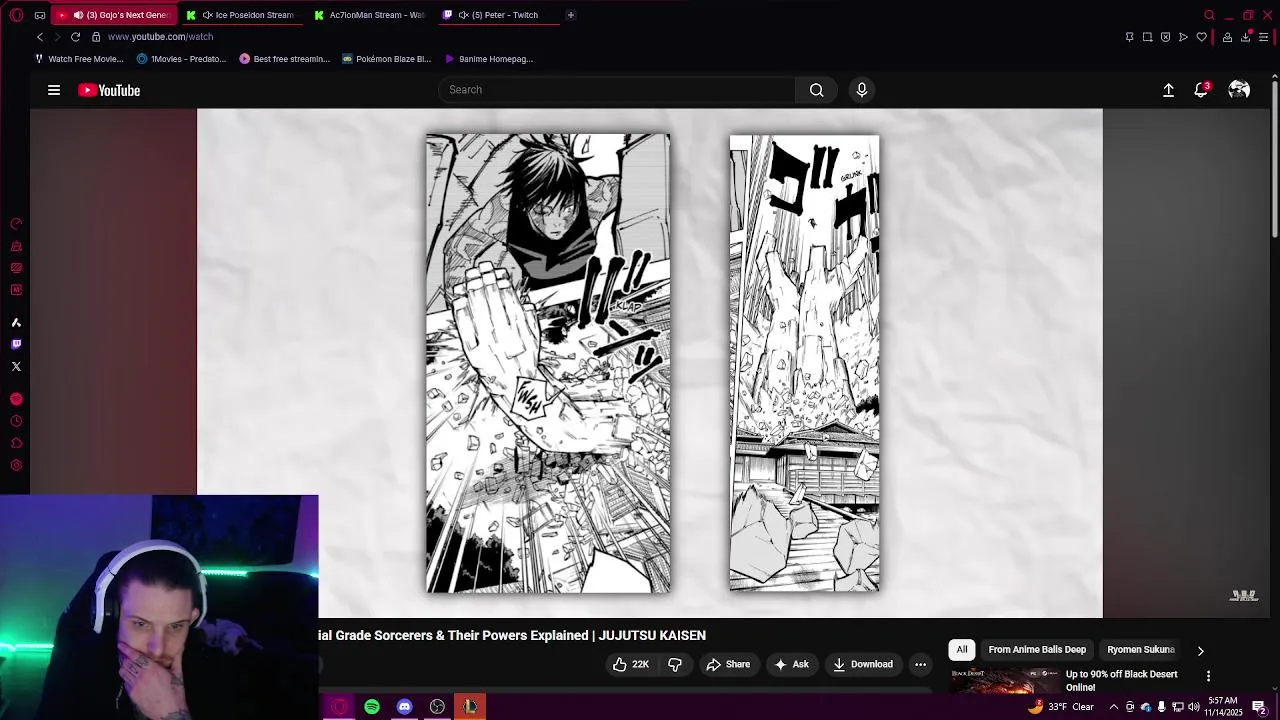The width and height of the screenshot is (1280, 720).
Task: Open GX Control speedometer in sidebar
Action: pos(16,224)
